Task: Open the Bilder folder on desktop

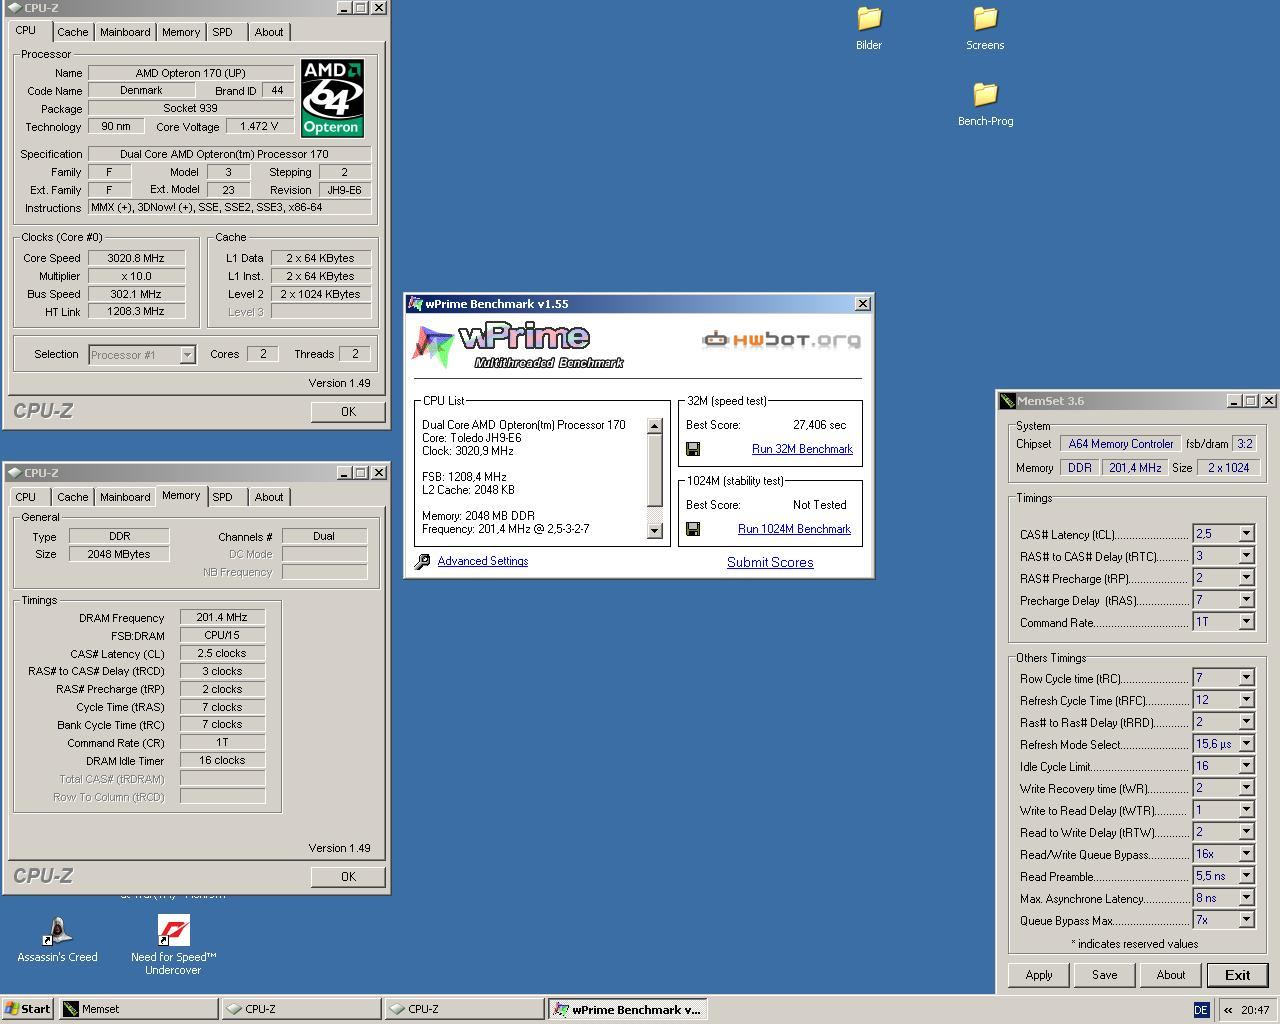Action: coord(869,28)
